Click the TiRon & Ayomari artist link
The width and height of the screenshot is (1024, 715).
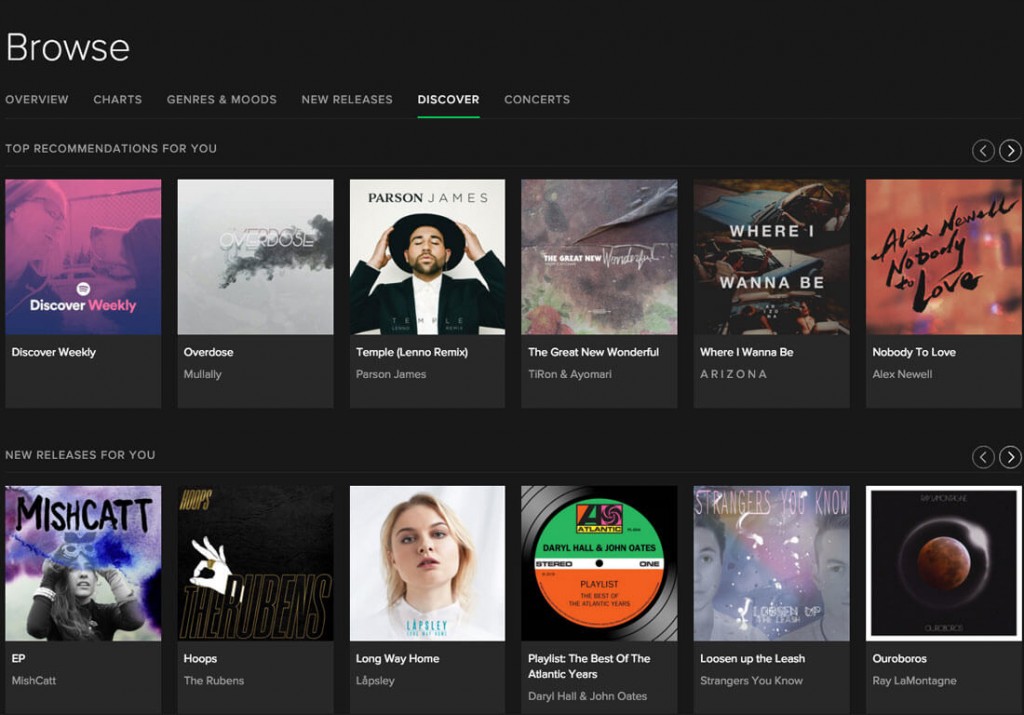[570, 374]
